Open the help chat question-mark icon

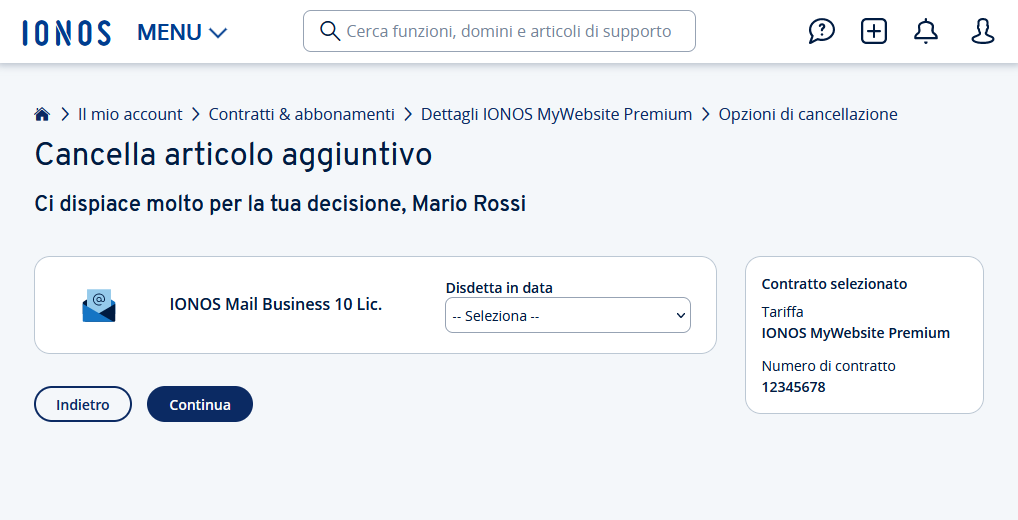821,31
